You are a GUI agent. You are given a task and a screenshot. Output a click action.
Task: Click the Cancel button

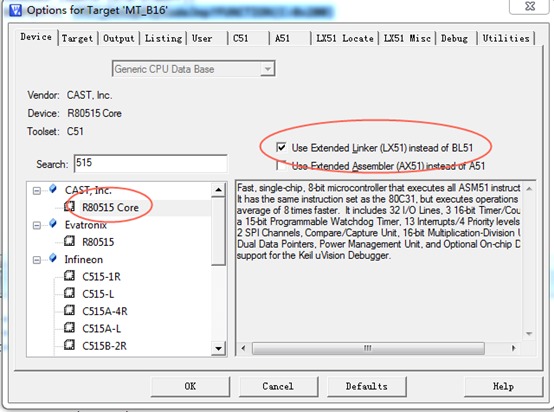point(278,386)
